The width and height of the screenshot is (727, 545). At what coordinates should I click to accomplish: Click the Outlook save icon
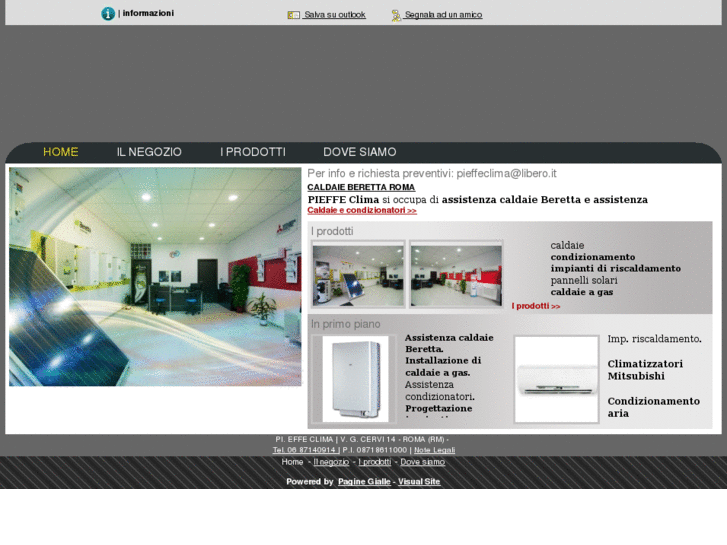coord(293,15)
